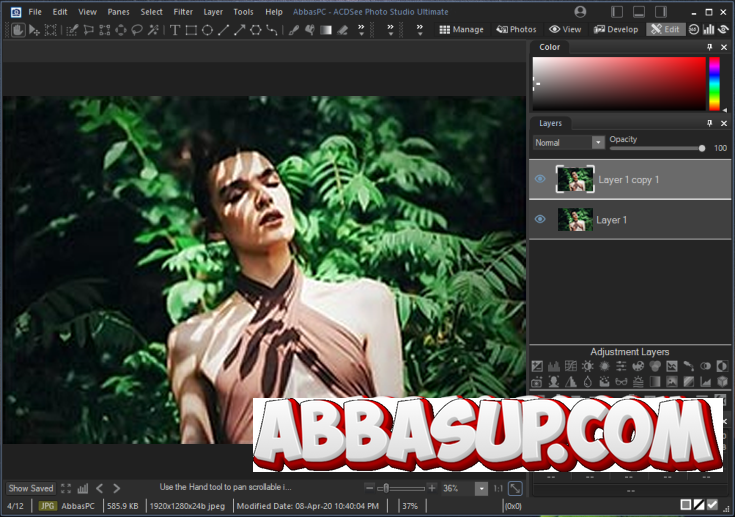Adjust the layer Opacity slider

pos(657,148)
